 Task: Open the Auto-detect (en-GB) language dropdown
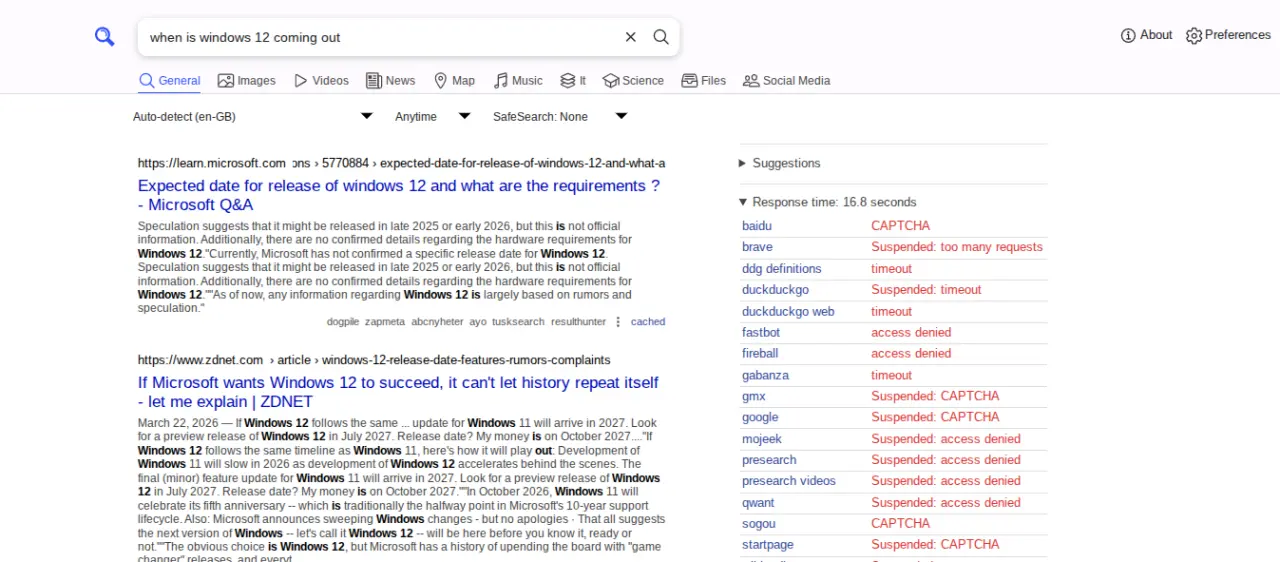tap(253, 117)
